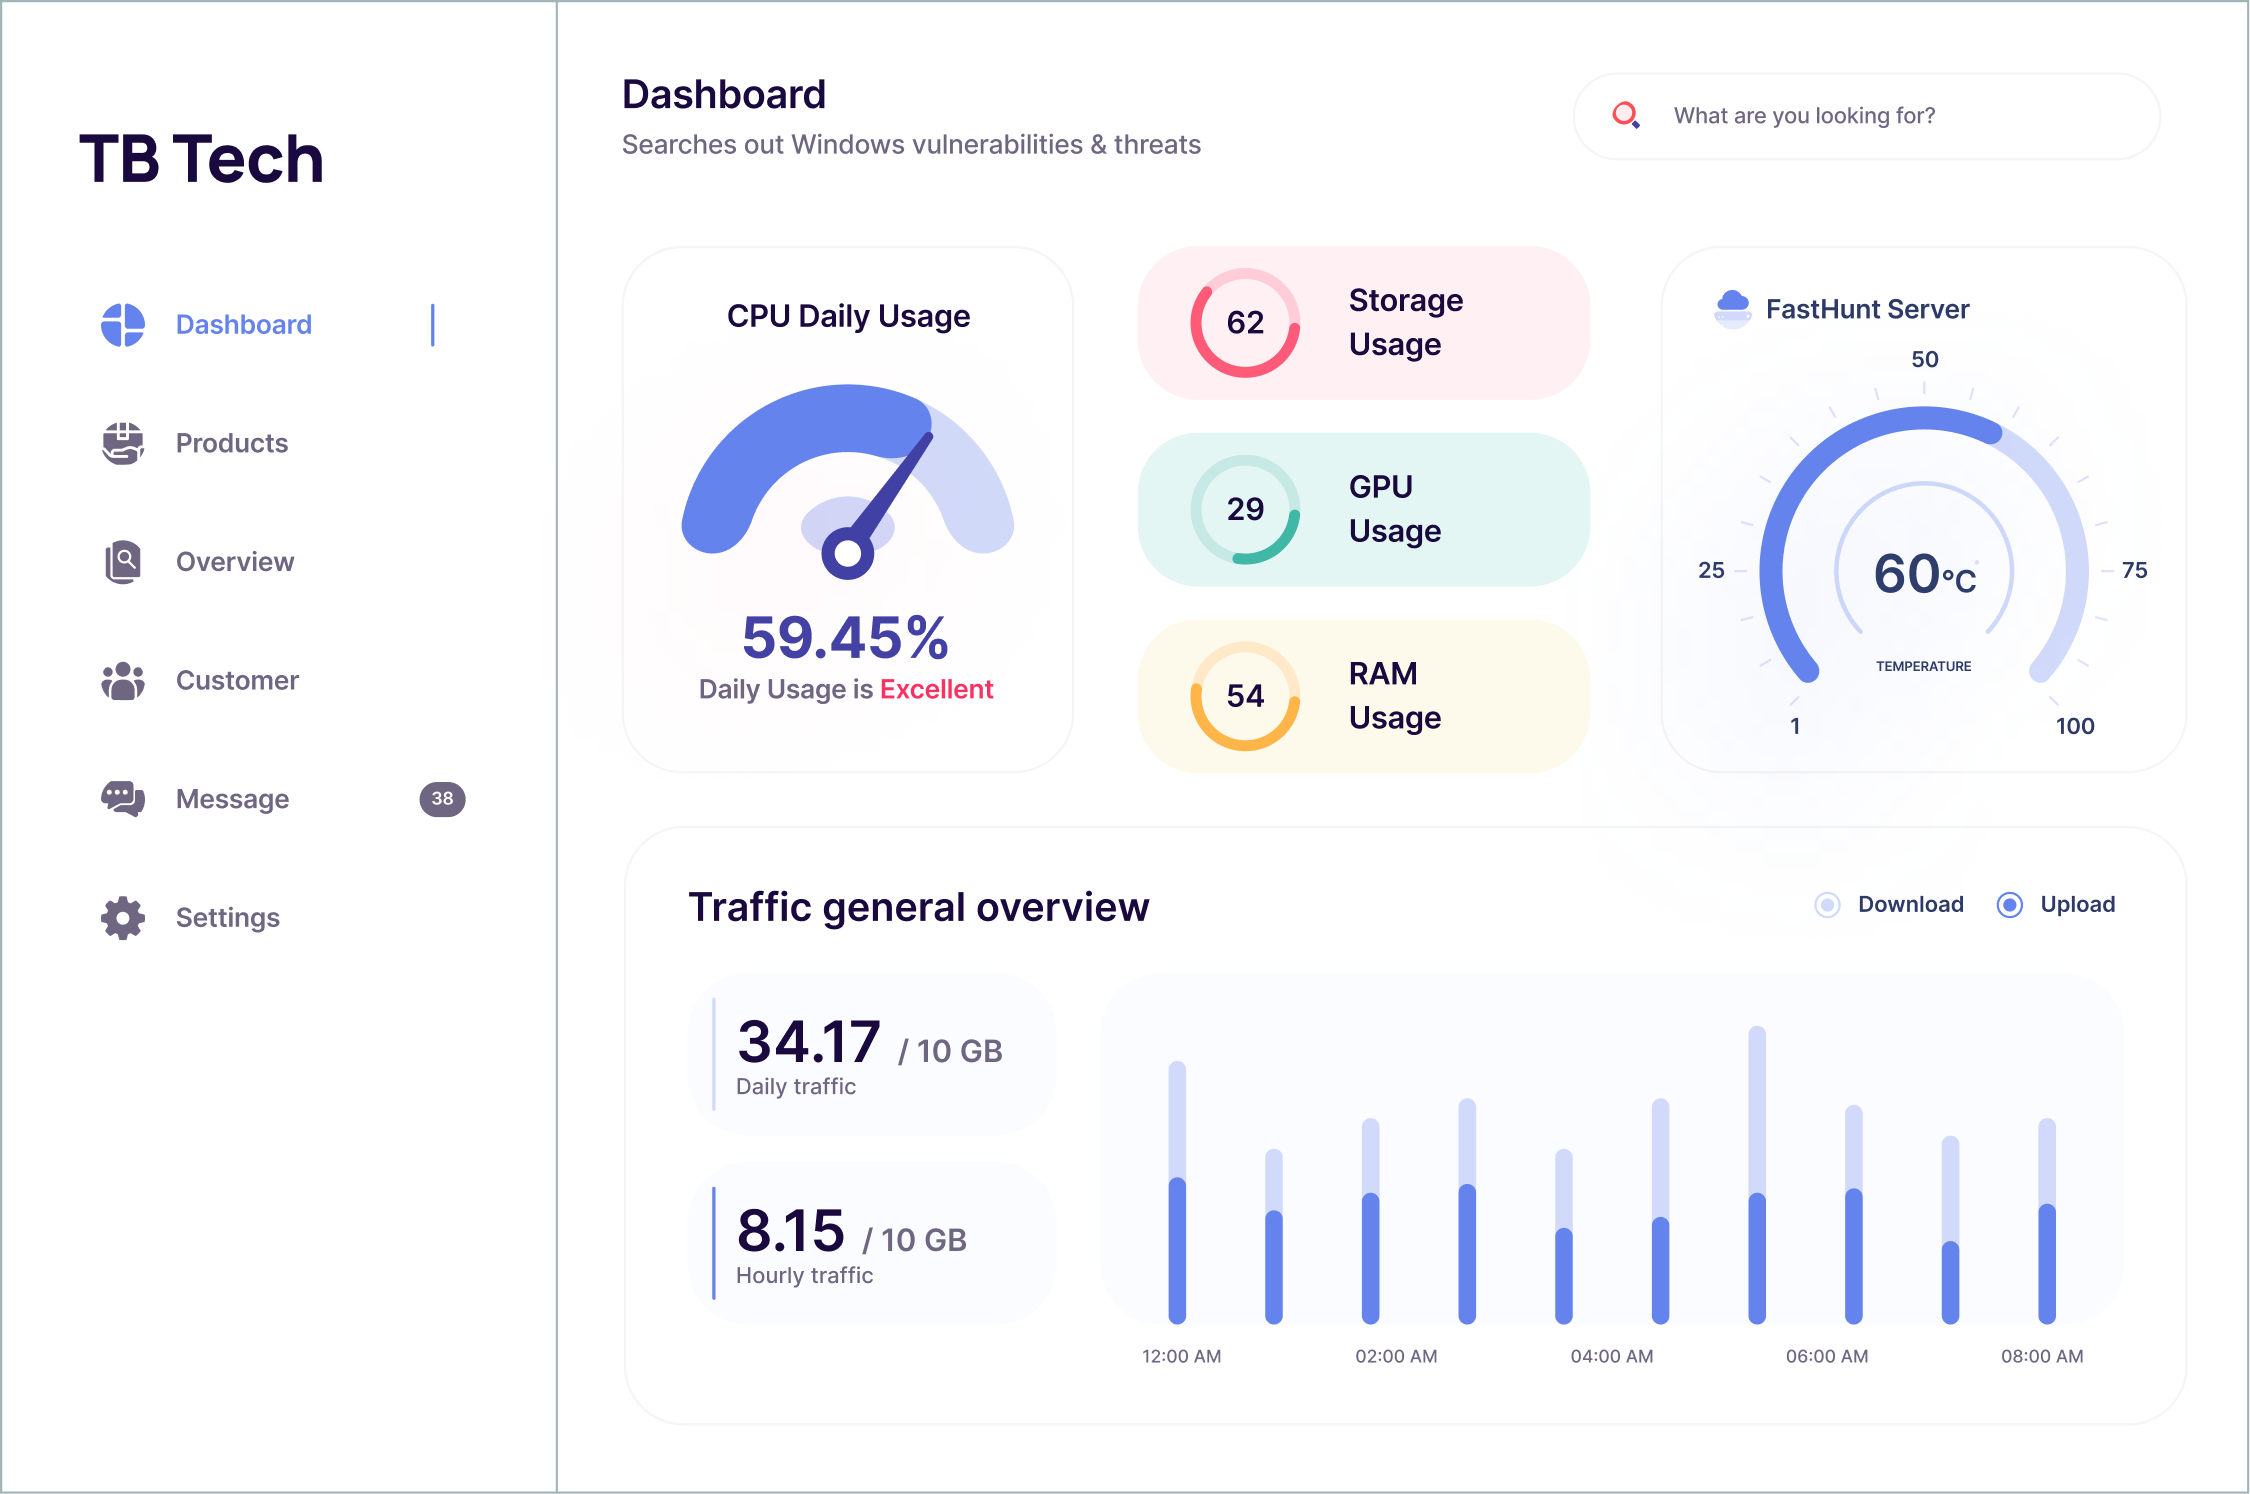
Task: Click the gauge scale label 25
Action: (x=1711, y=570)
